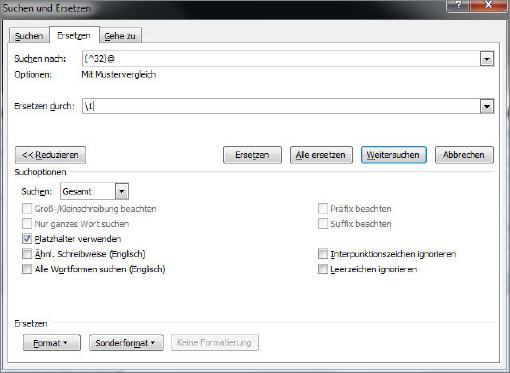The height and width of the screenshot is (373, 510).
Task: Open the Ersetzen durch history dropdown
Action: point(487,107)
